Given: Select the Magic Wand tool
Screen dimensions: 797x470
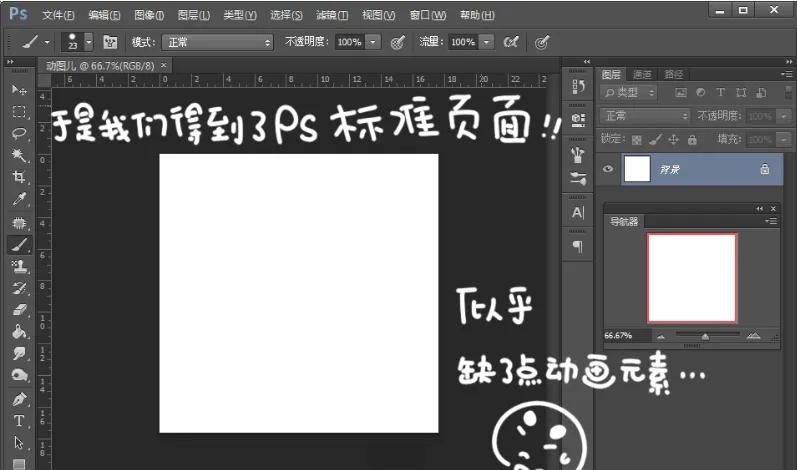Looking at the screenshot, I should (x=19, y=155).
